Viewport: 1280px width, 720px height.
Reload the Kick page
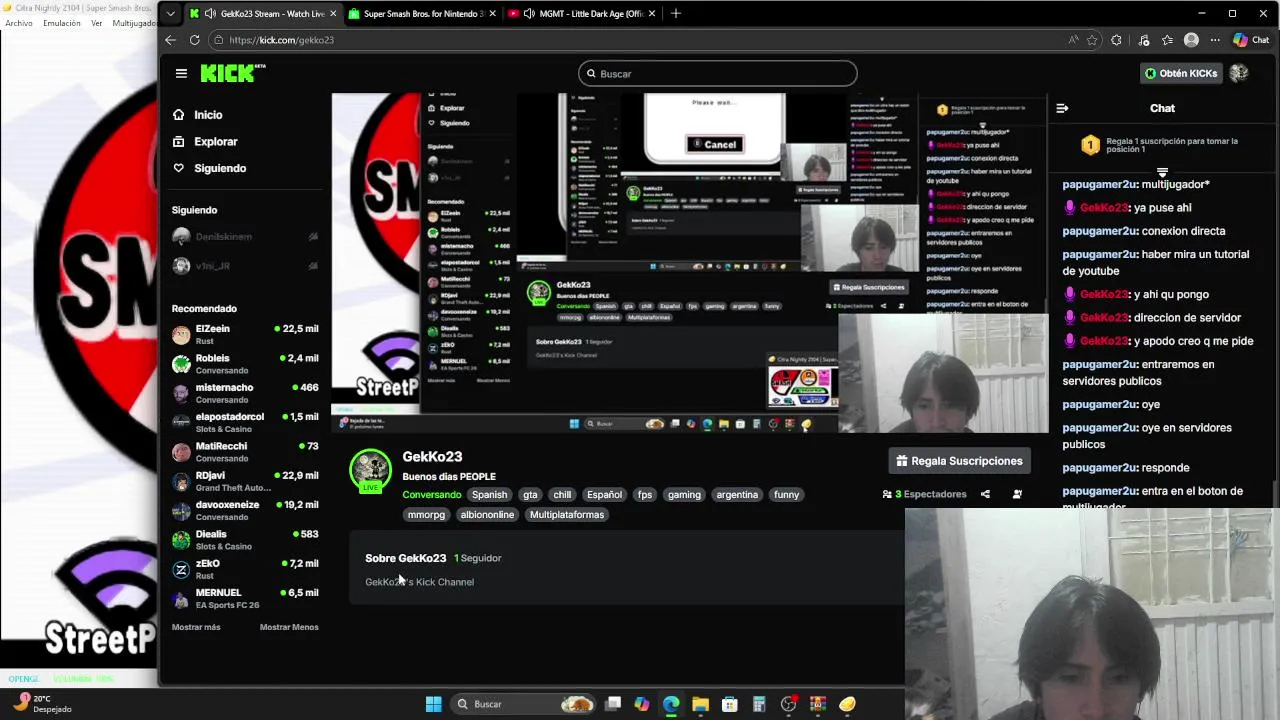[x=195, y=40]
